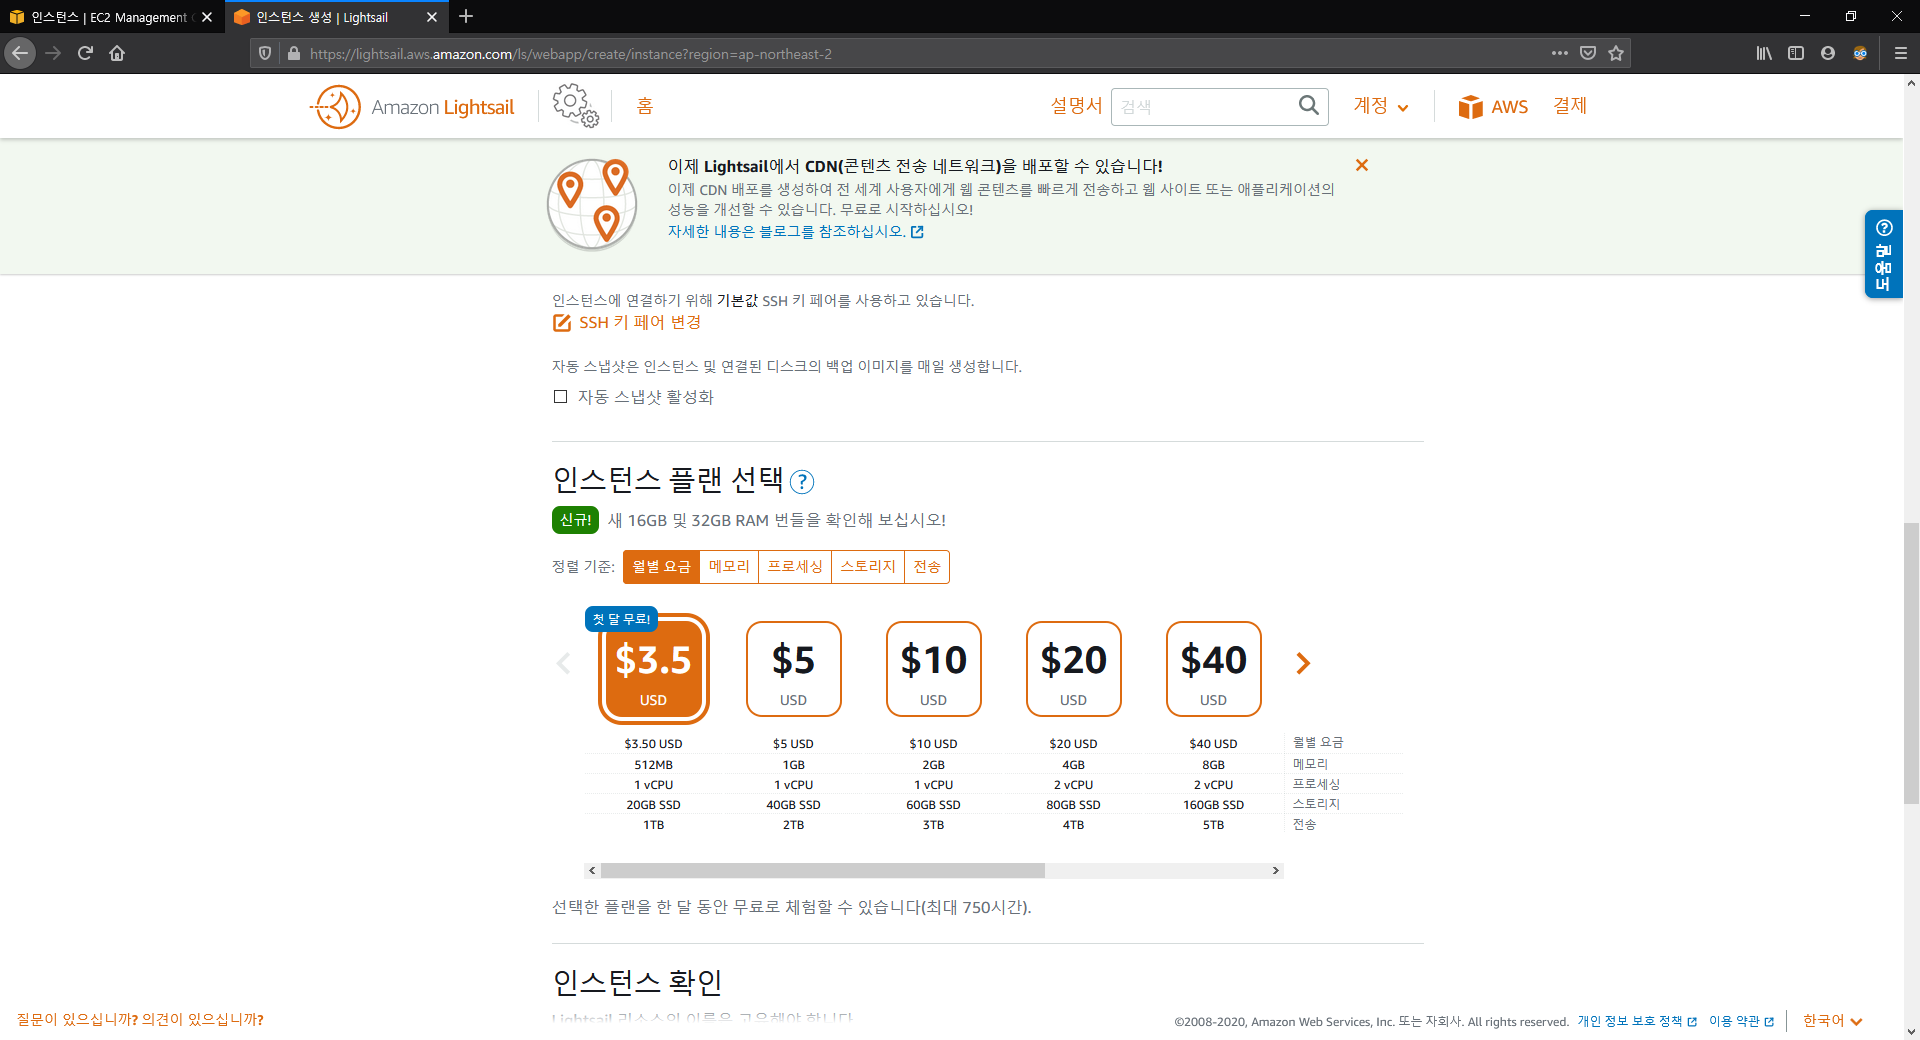The width and height of the screenshot is (1920, 1040).
Task: Select the $20 USD plan
Action: pos(1073,669)
